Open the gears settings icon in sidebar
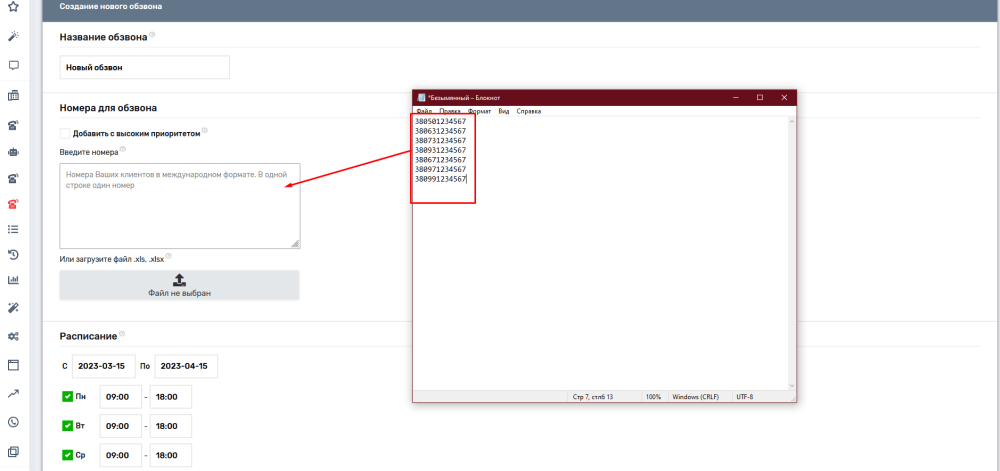The height and width of the screenshot is (471, 1000). point(14,336)
